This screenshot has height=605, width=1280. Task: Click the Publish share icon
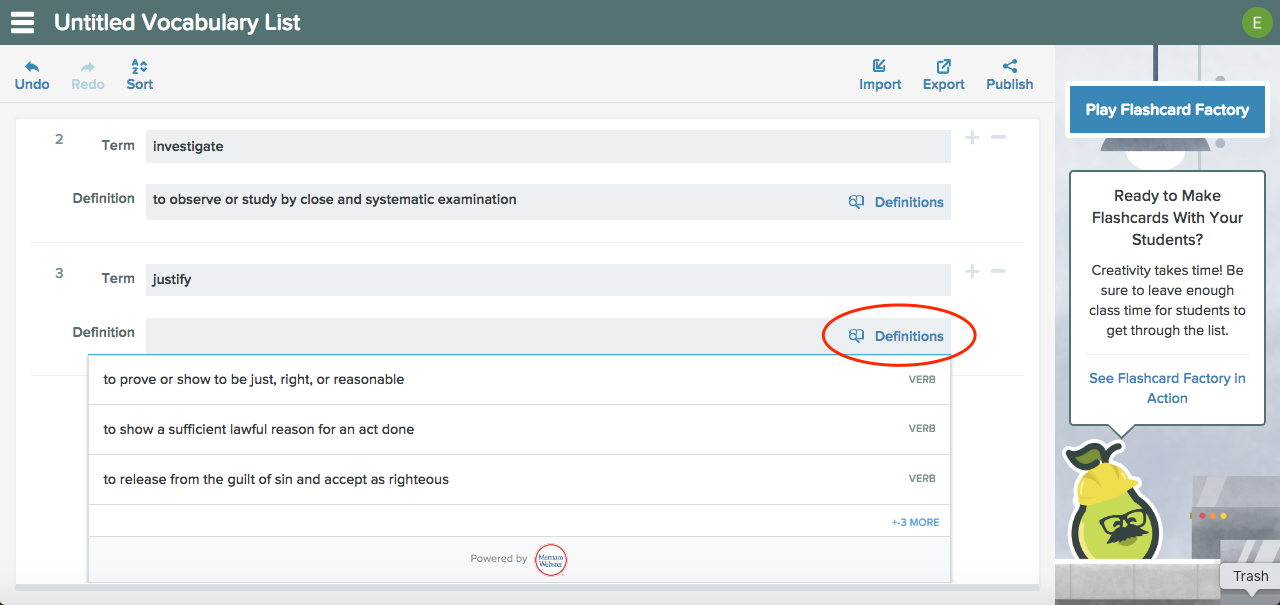[x=1009, y=67]
